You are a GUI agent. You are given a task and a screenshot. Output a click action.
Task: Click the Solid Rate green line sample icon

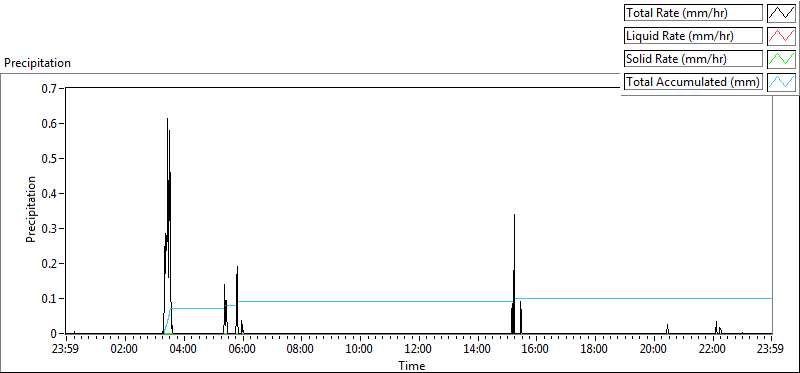coord(781,59)
